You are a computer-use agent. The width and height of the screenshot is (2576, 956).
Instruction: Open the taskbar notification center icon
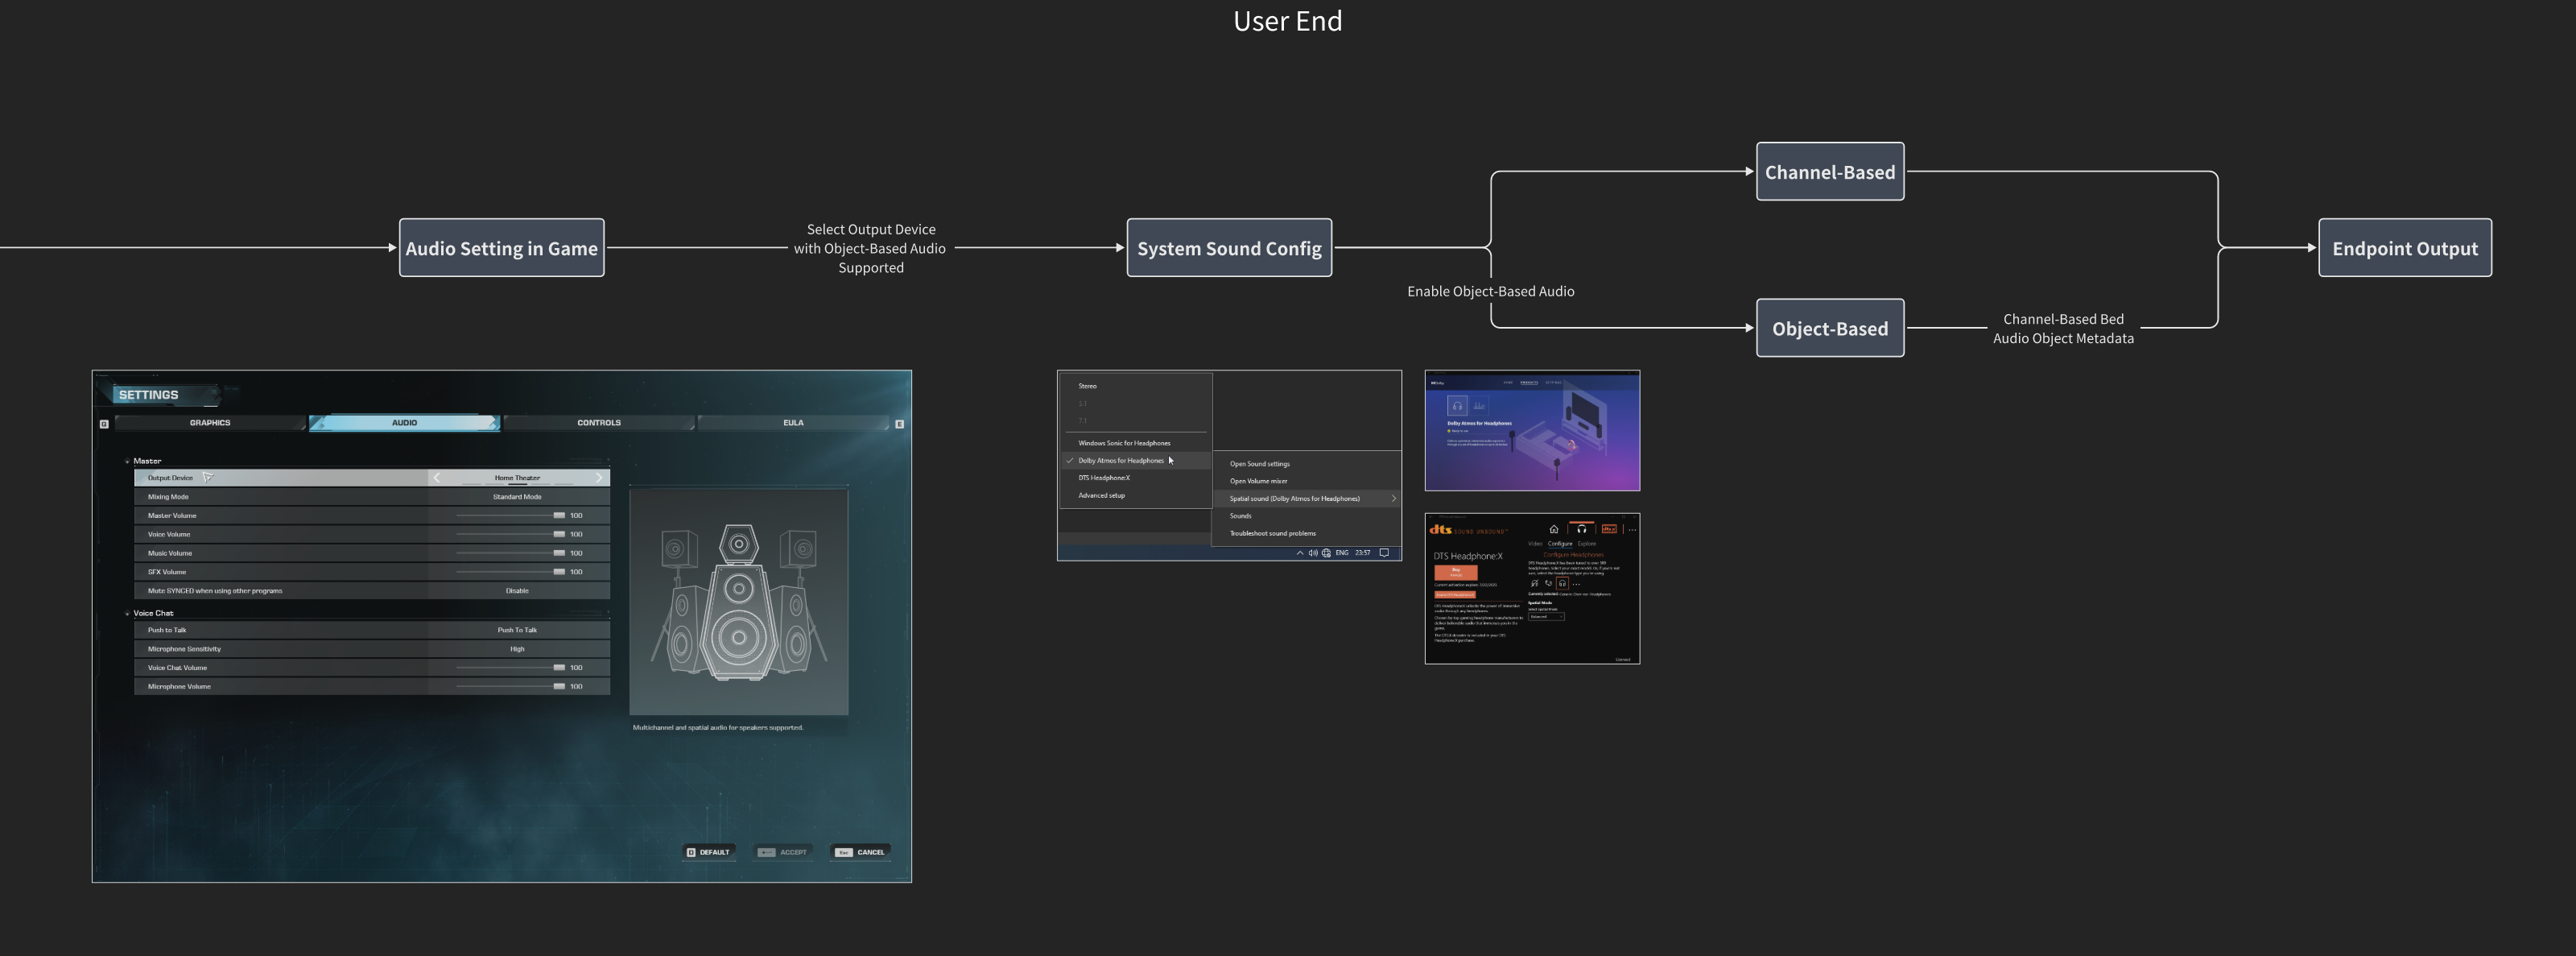click(x=1384, y=553)
